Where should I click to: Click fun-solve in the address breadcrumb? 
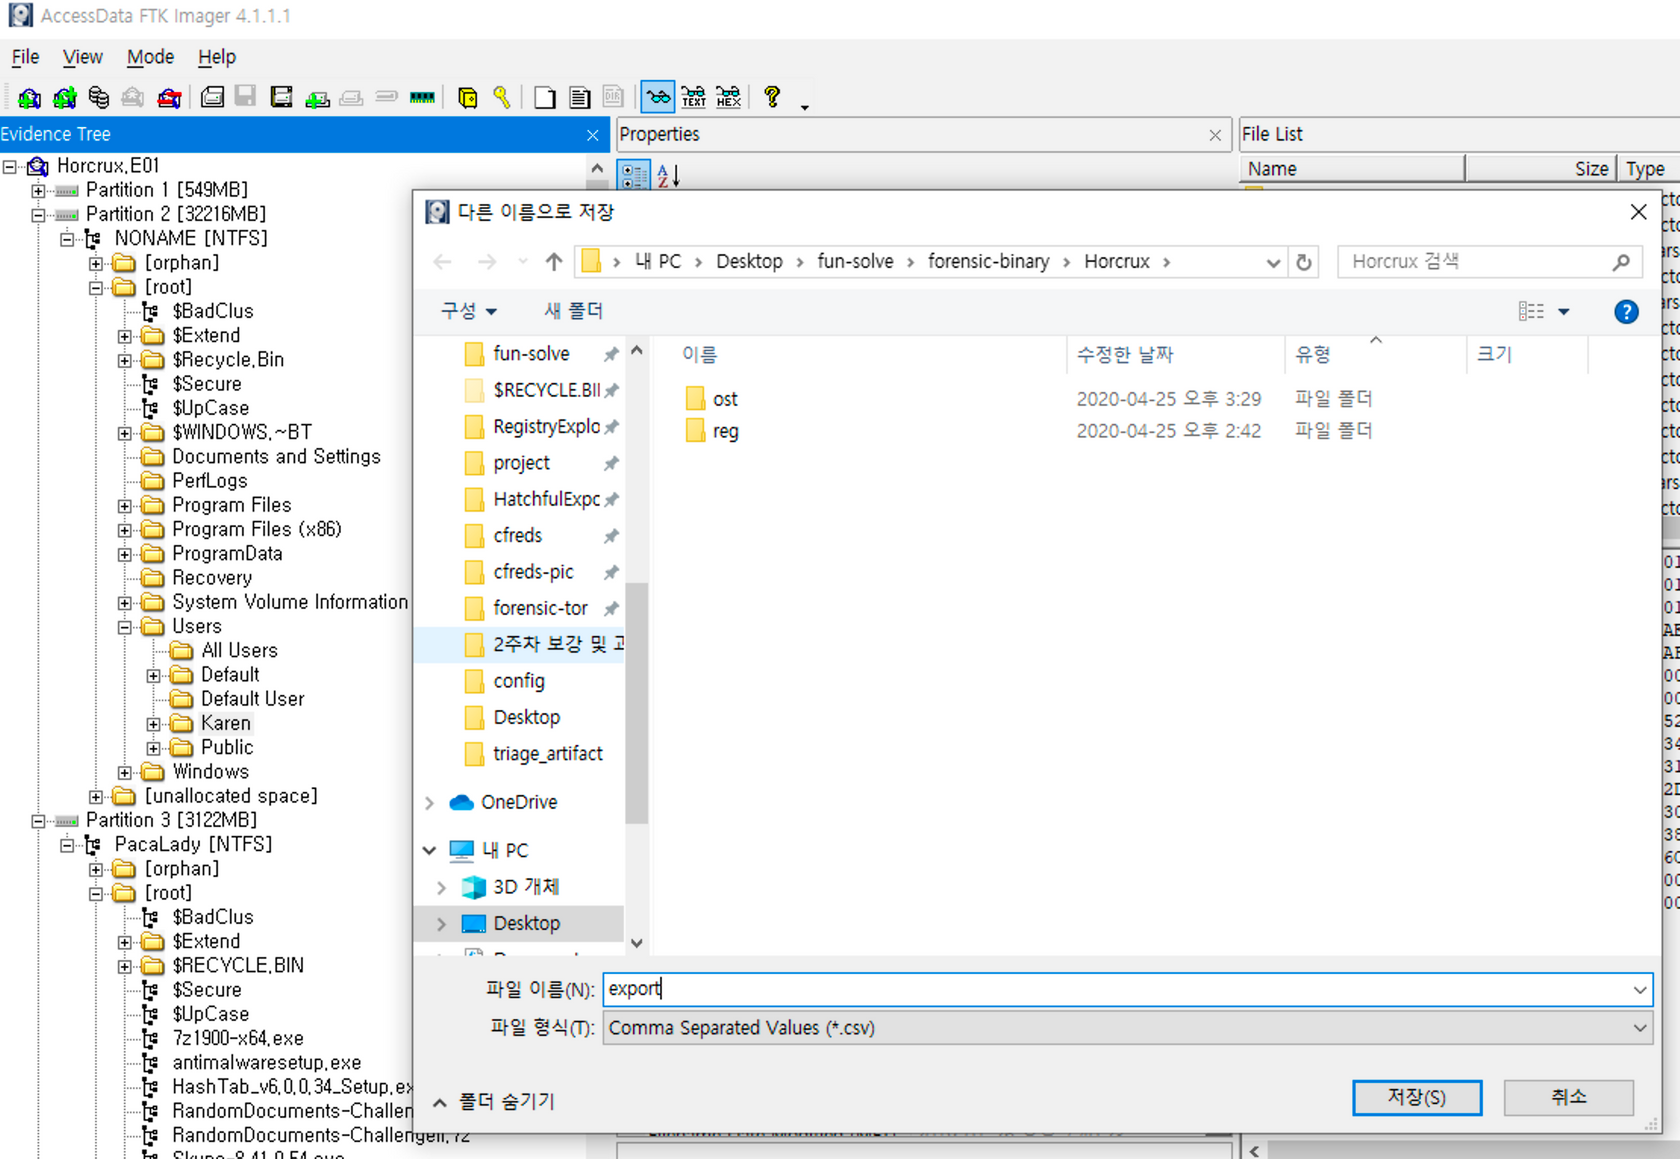coord(855,262)
